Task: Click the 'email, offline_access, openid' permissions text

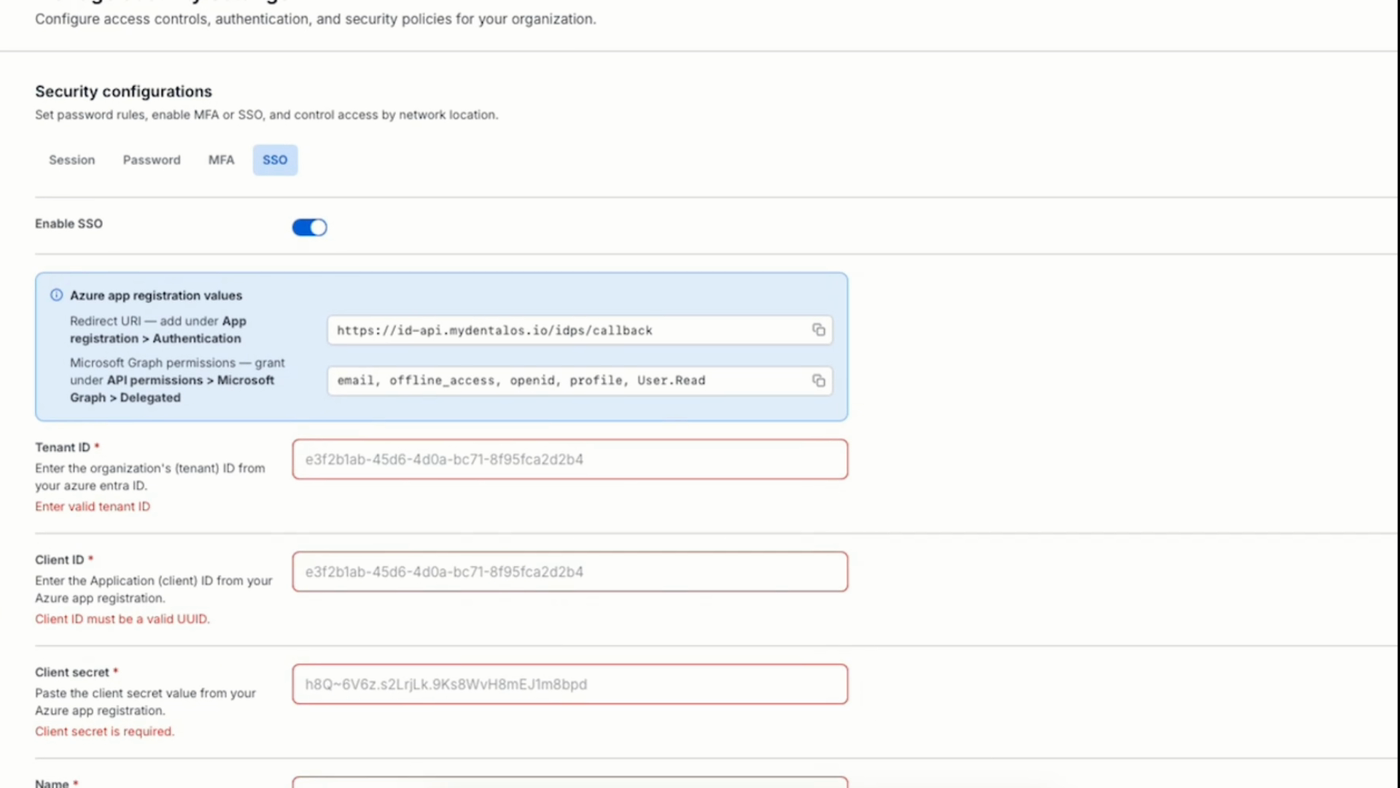Action: (x=521, y=380)
